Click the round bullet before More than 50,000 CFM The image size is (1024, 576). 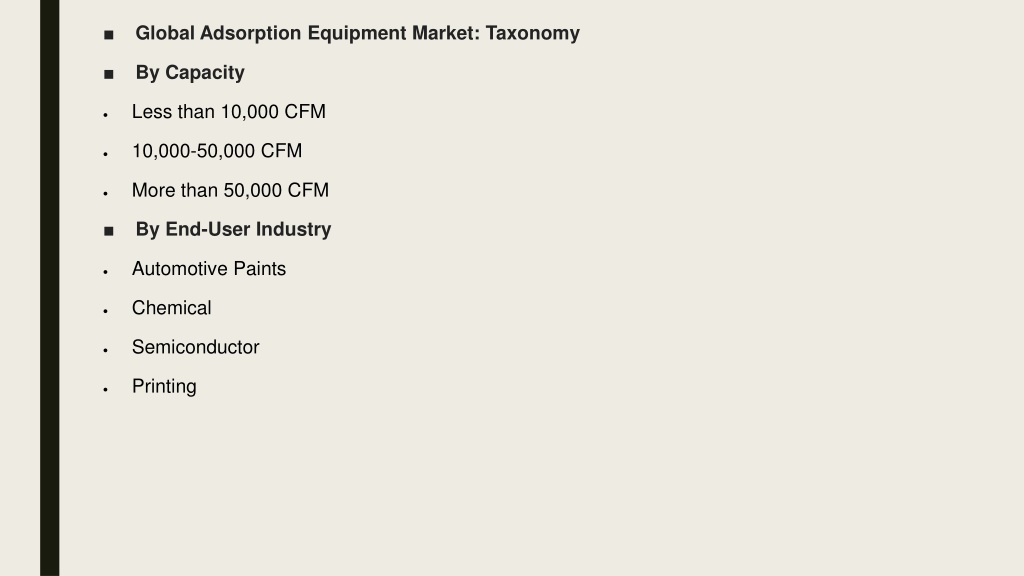coord(105,193)
